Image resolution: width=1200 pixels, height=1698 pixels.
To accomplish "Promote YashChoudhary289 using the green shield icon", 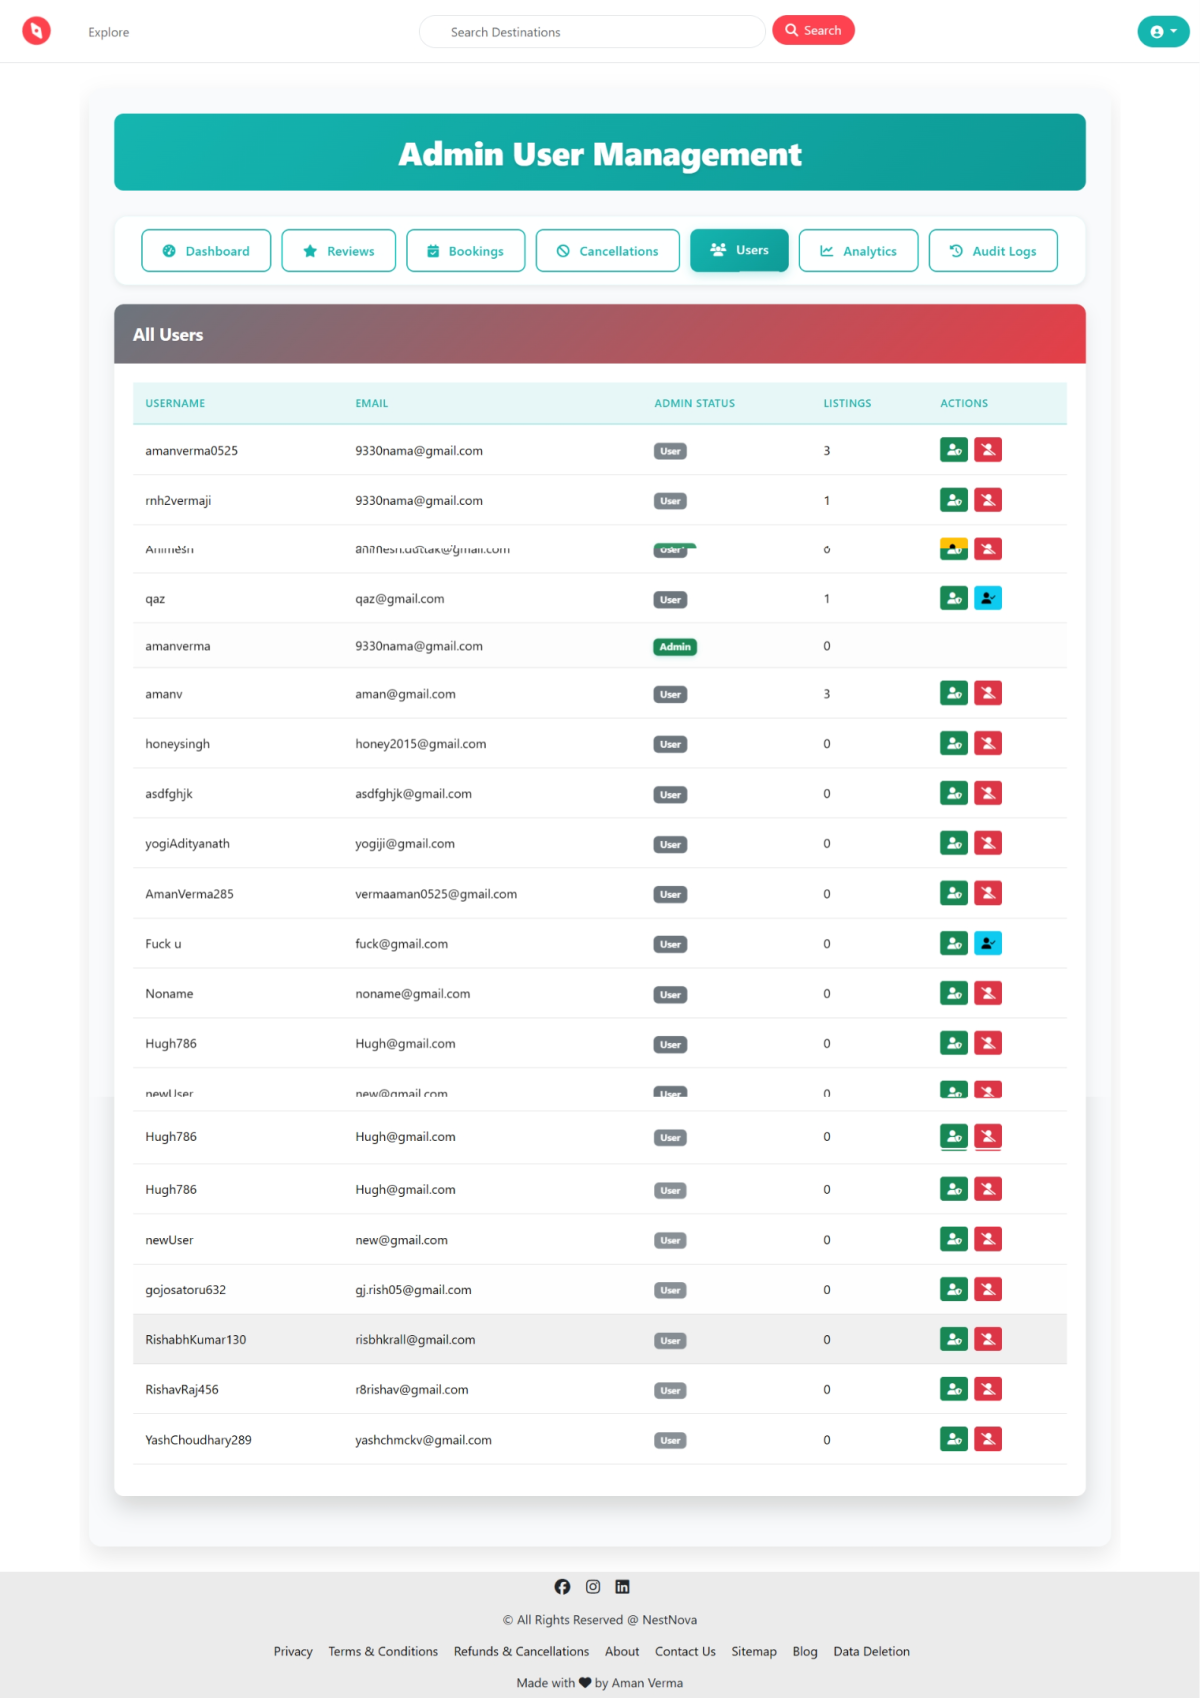I will [x=953, y=1439].
